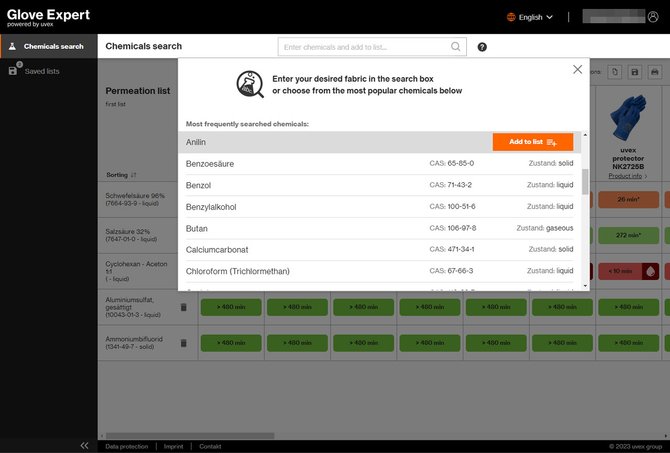Image resolution: width=670 pixels, height=453 pixels.
Task: Click the blue uvex protector glove image
Action: (628, 118)
